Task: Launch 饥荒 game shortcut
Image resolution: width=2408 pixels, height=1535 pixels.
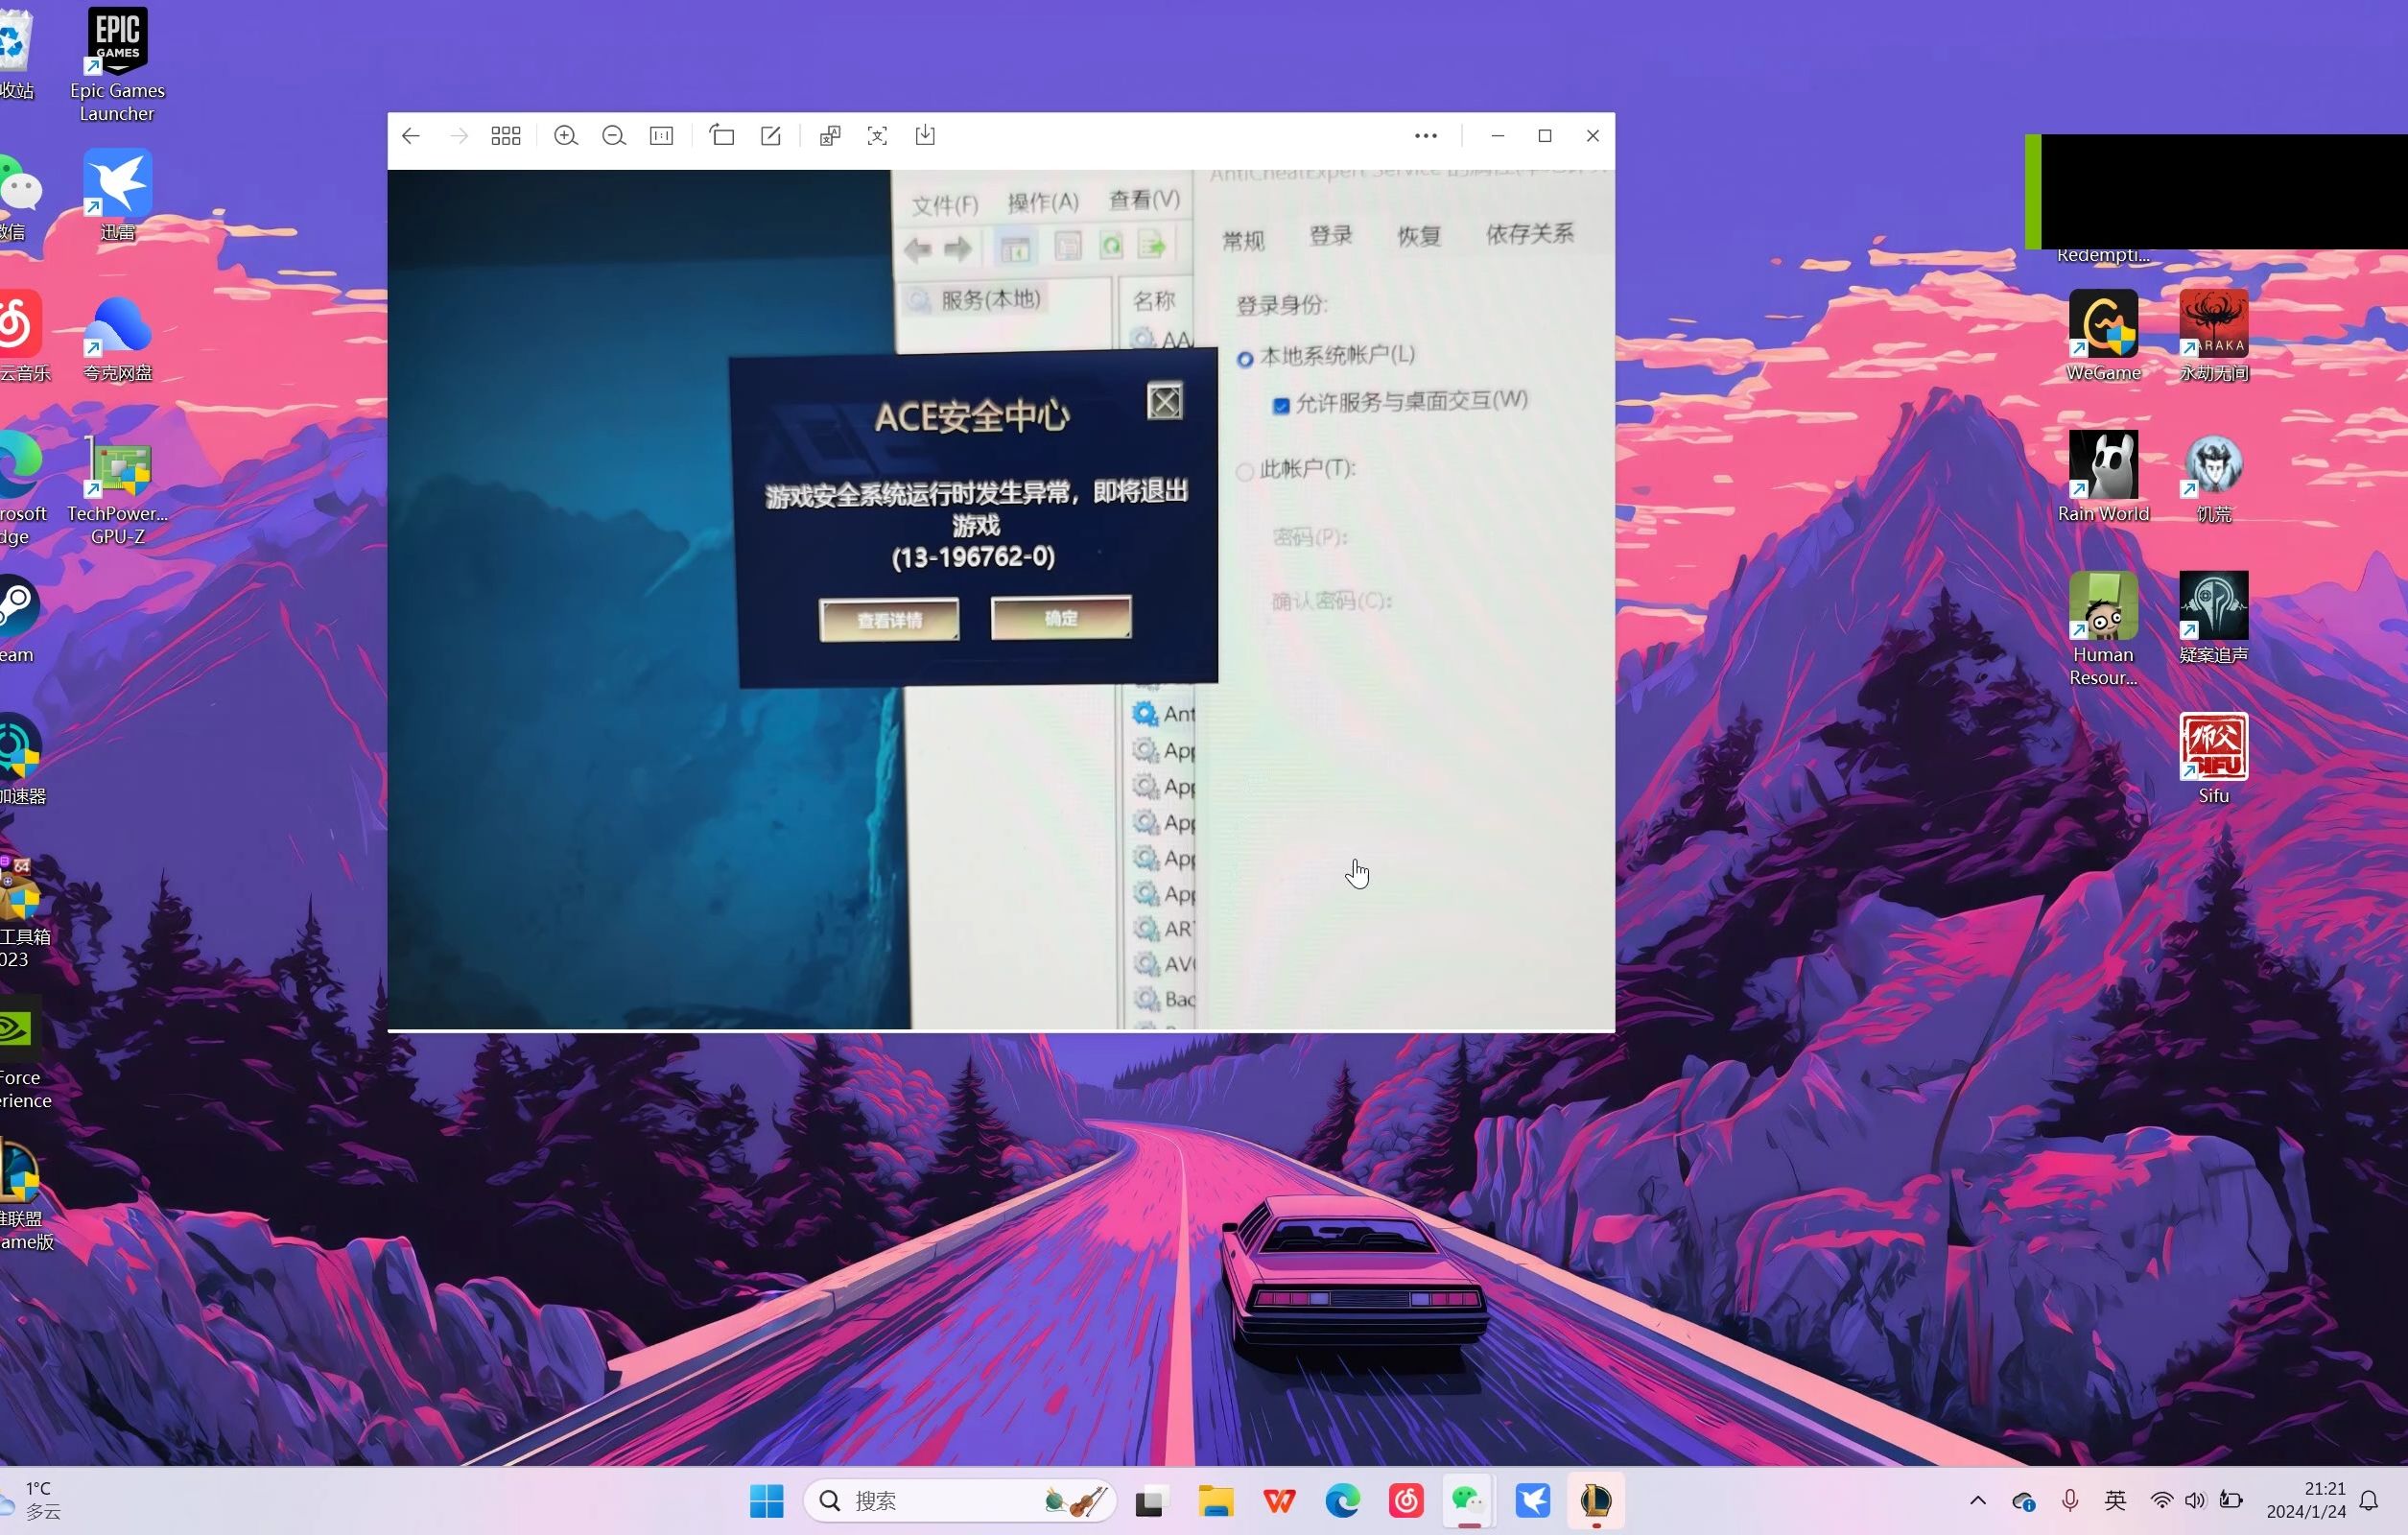Action: [2214, 478]
